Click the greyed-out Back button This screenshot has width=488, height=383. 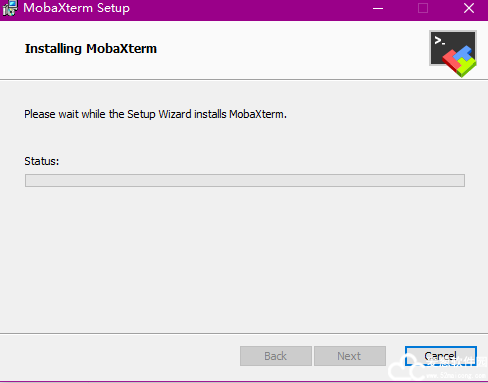pyautogui.click(x=276, y=356)
